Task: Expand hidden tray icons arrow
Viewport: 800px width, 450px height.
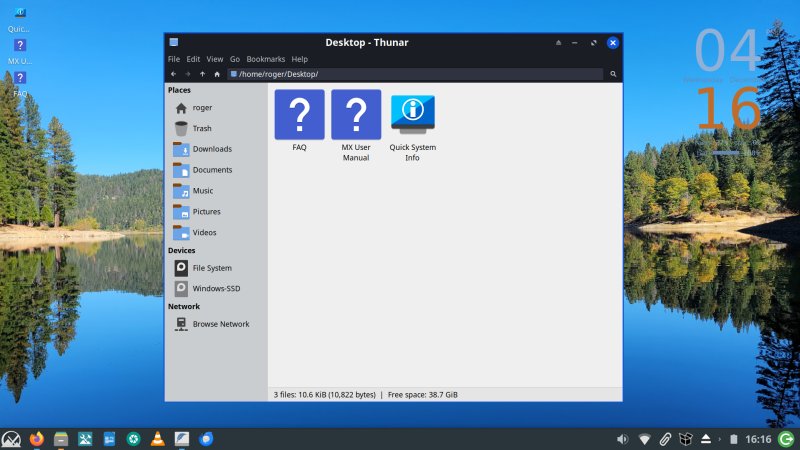Action: [x=720, y=439]
